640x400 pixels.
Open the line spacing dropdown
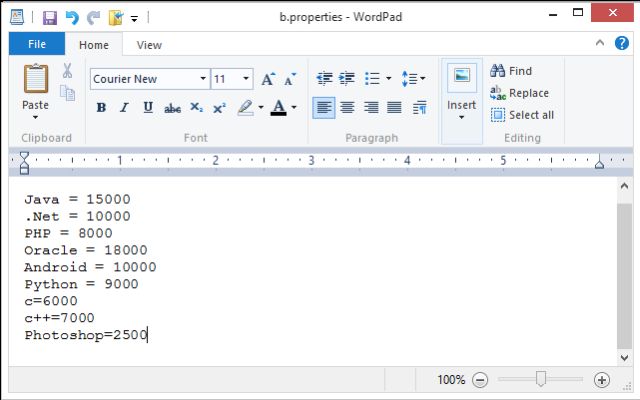(413, 78)
